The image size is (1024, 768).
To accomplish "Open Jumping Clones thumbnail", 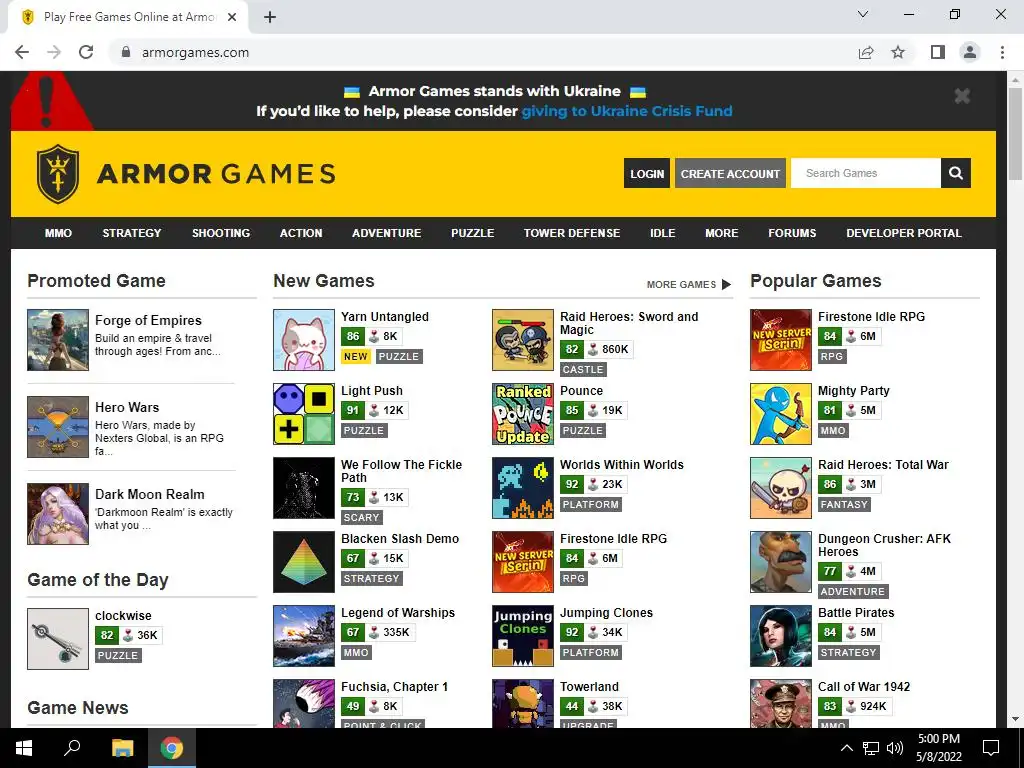I will [522, 635].
